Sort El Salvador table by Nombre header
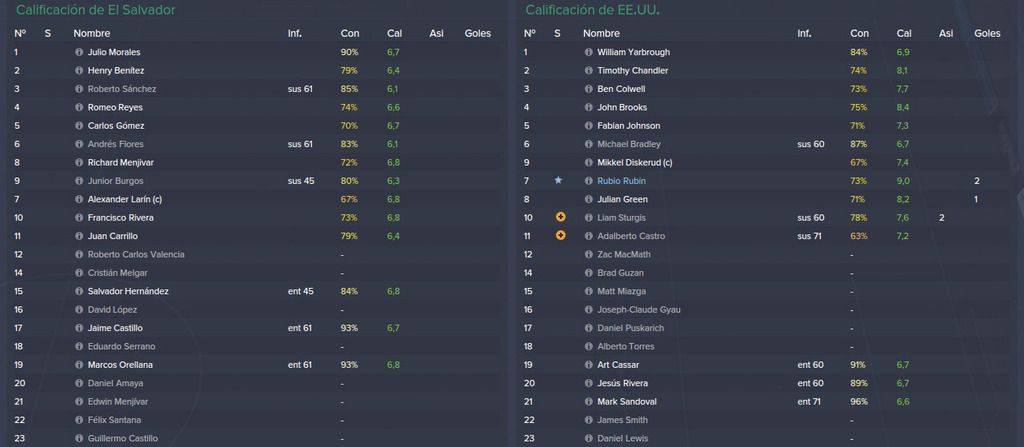The width and height of the screenshot is (1024, 447). pyautogui.click(x=91, y=33)
